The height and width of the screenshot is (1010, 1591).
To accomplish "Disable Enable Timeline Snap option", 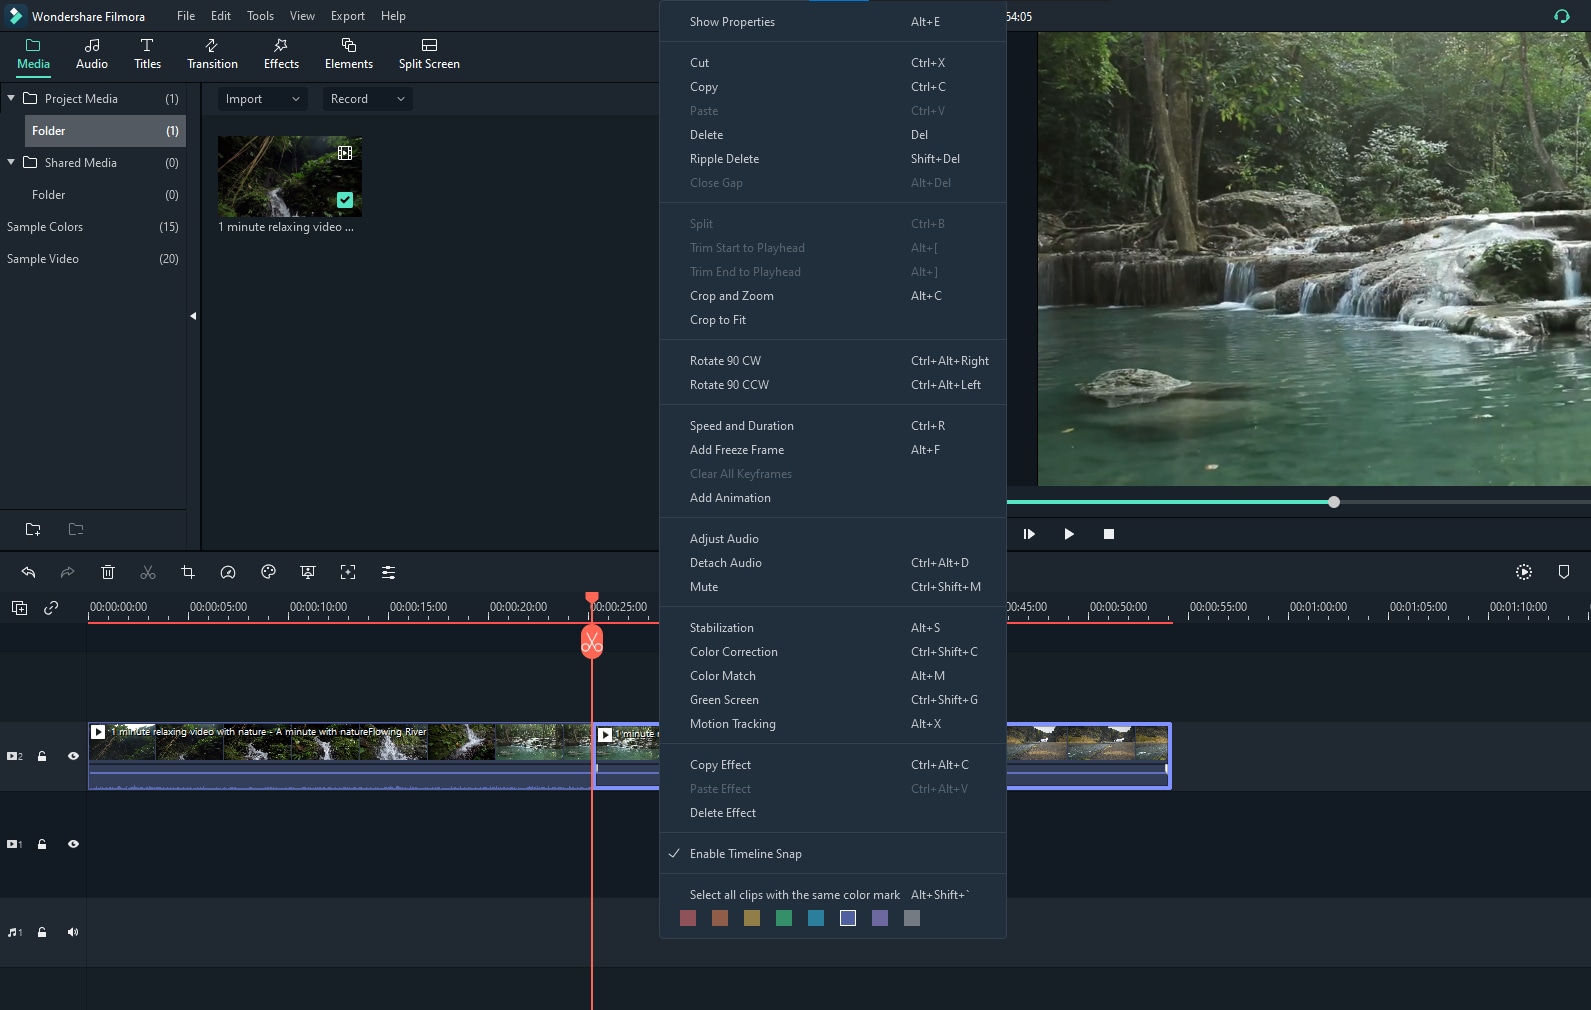I will point(745,854).
